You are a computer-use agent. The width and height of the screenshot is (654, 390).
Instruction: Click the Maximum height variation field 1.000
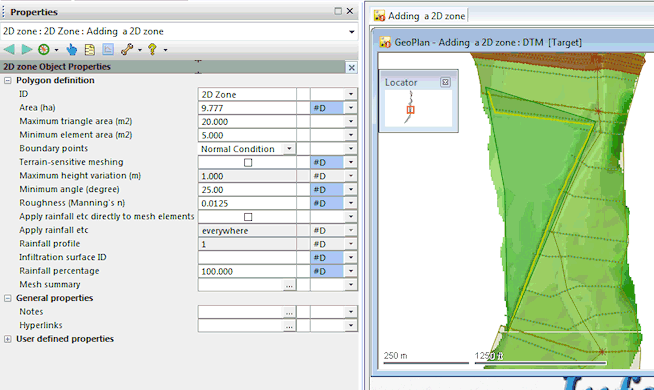[247, 176]
